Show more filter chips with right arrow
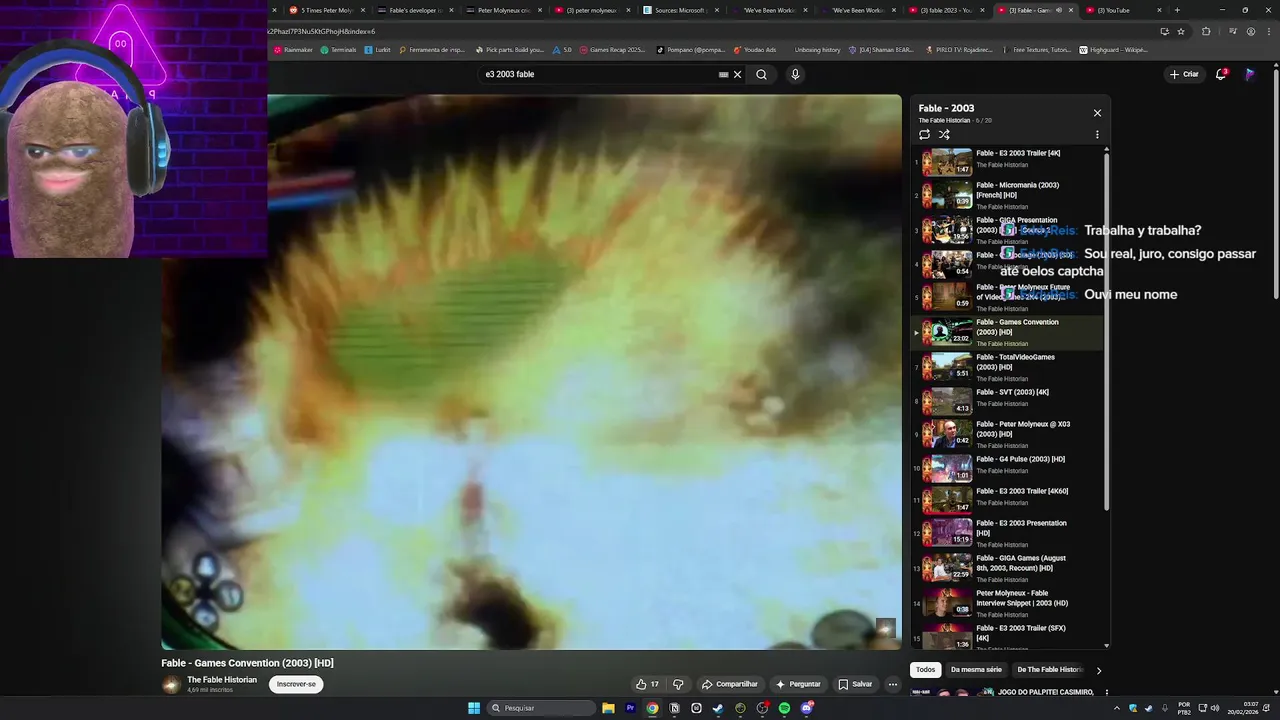Image resolution: width=1280 pixels, height=720 pixels. (1098, 670)
